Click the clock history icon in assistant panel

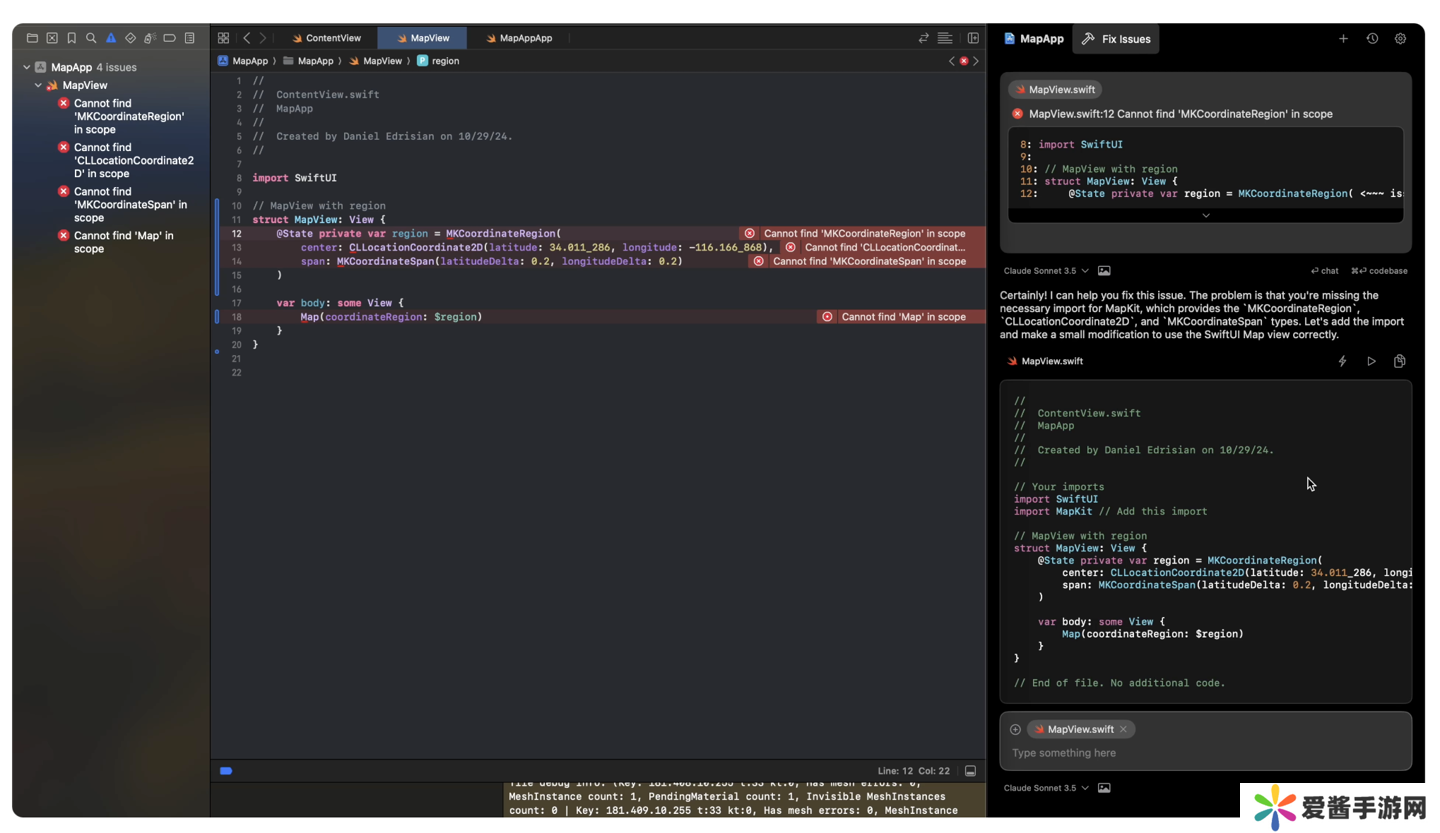[1372, 39]
